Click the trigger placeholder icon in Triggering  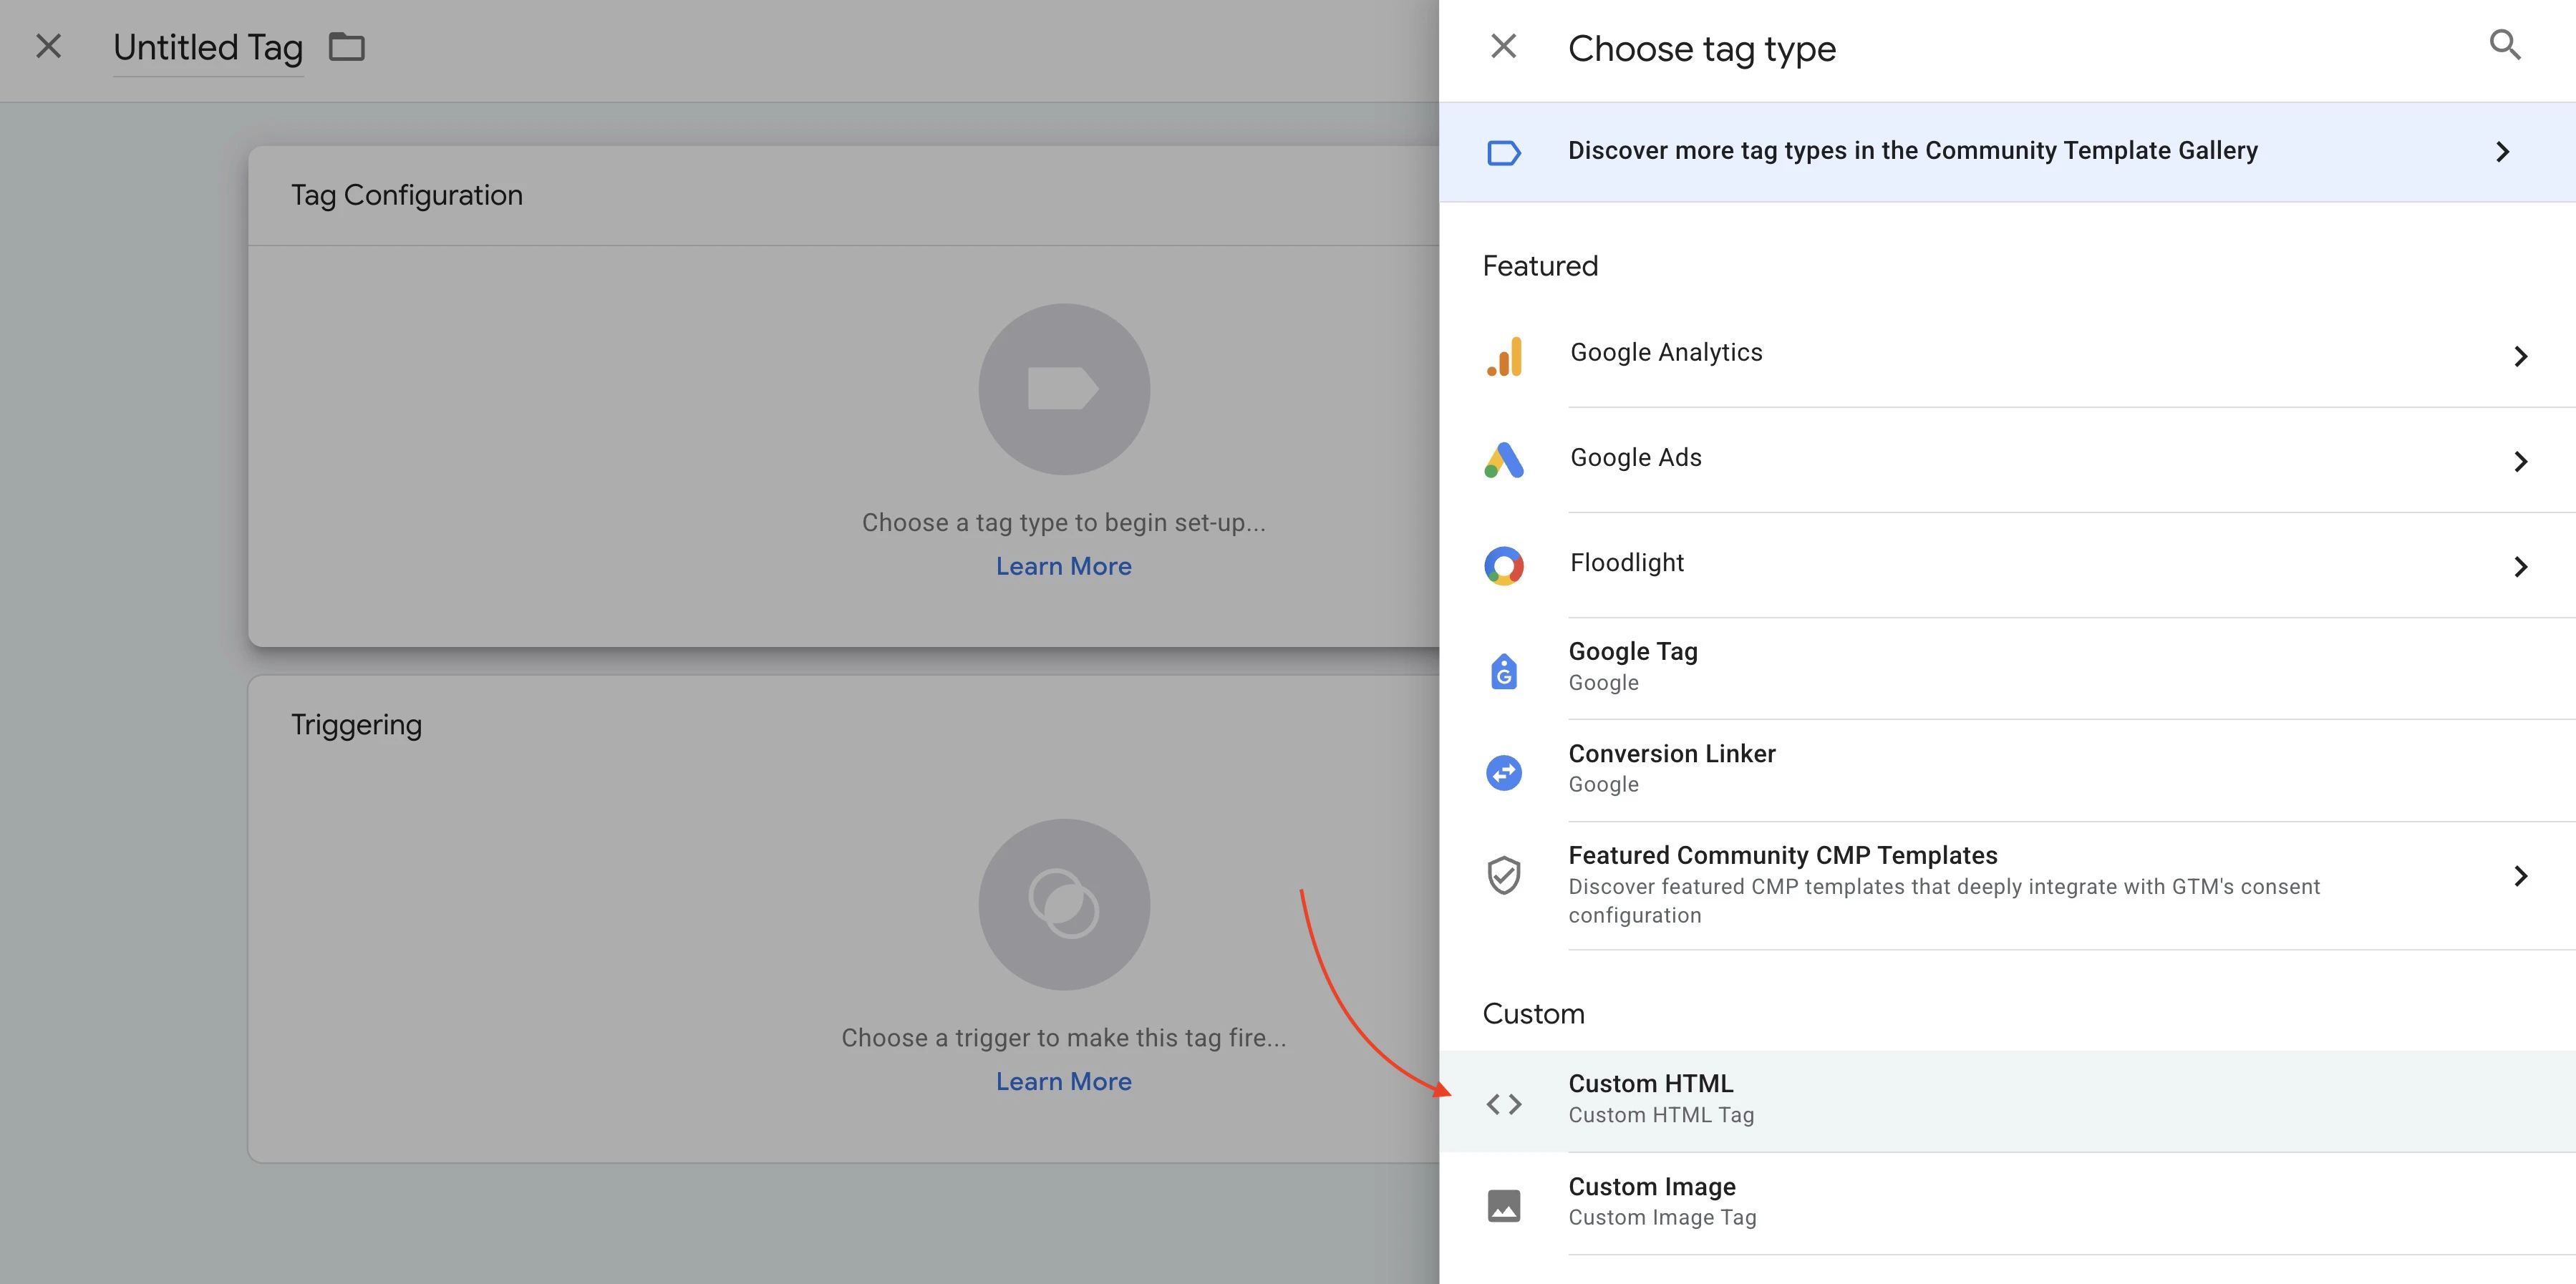pos(1064,904)
